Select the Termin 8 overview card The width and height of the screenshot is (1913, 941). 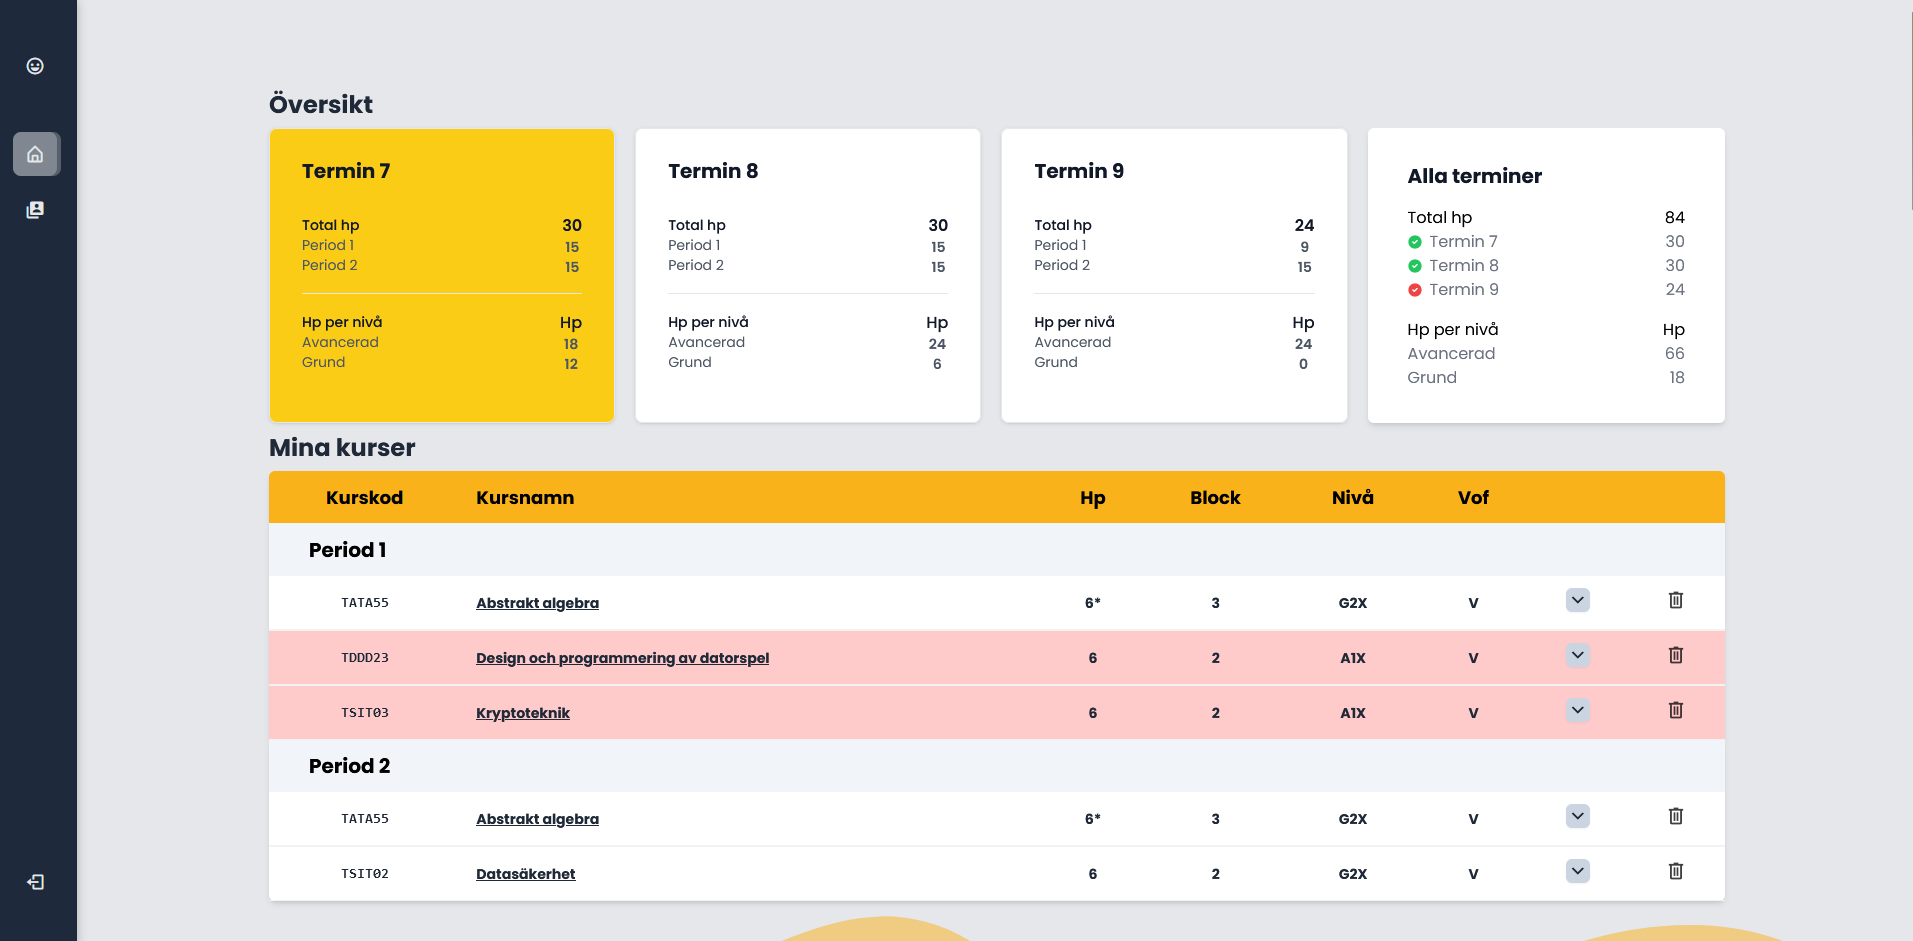point(807,275)
